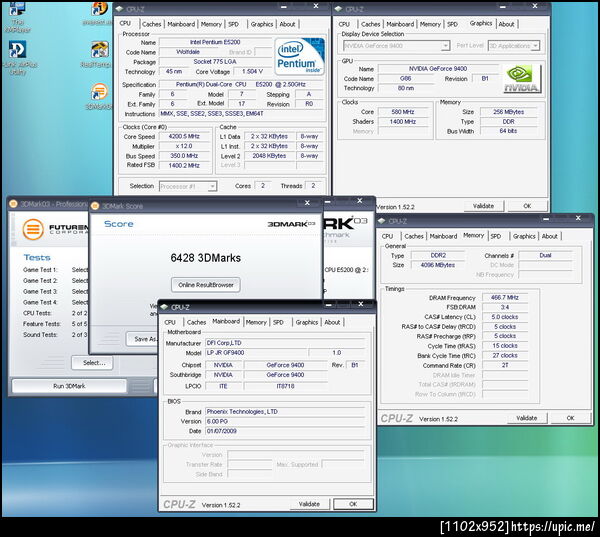Viewport: 600px width, 537px height.
Task: Click OK in the Mainboard CPU-Z window
Action: (x=353, y=504)
